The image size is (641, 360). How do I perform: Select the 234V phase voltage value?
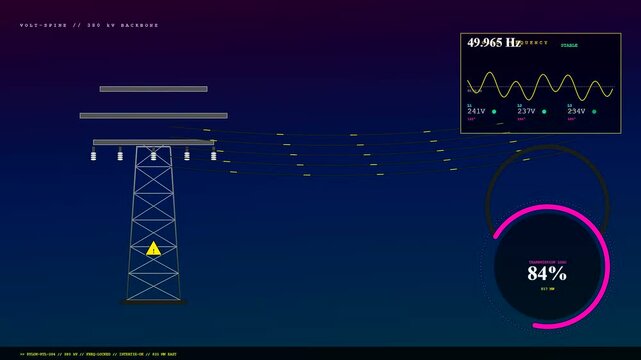(576, 111)
